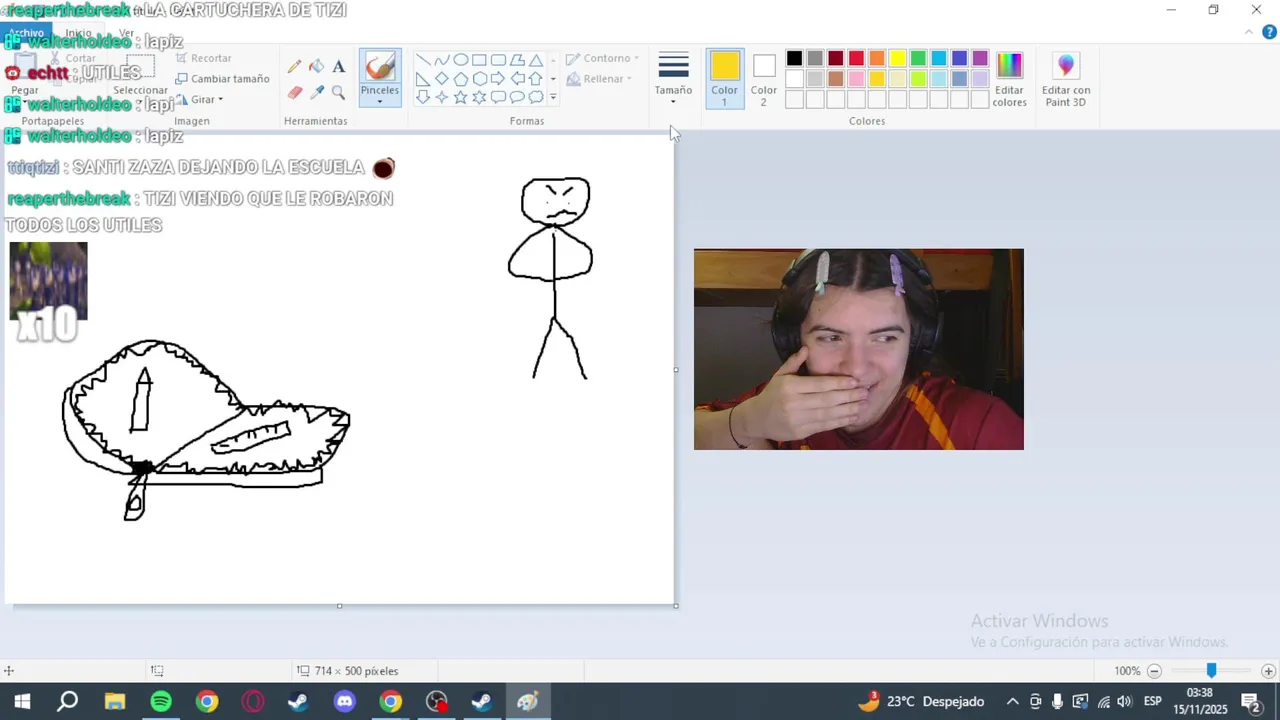
Task: Choose the Isosceles triangle shape
Action: [x=536, y=60]
